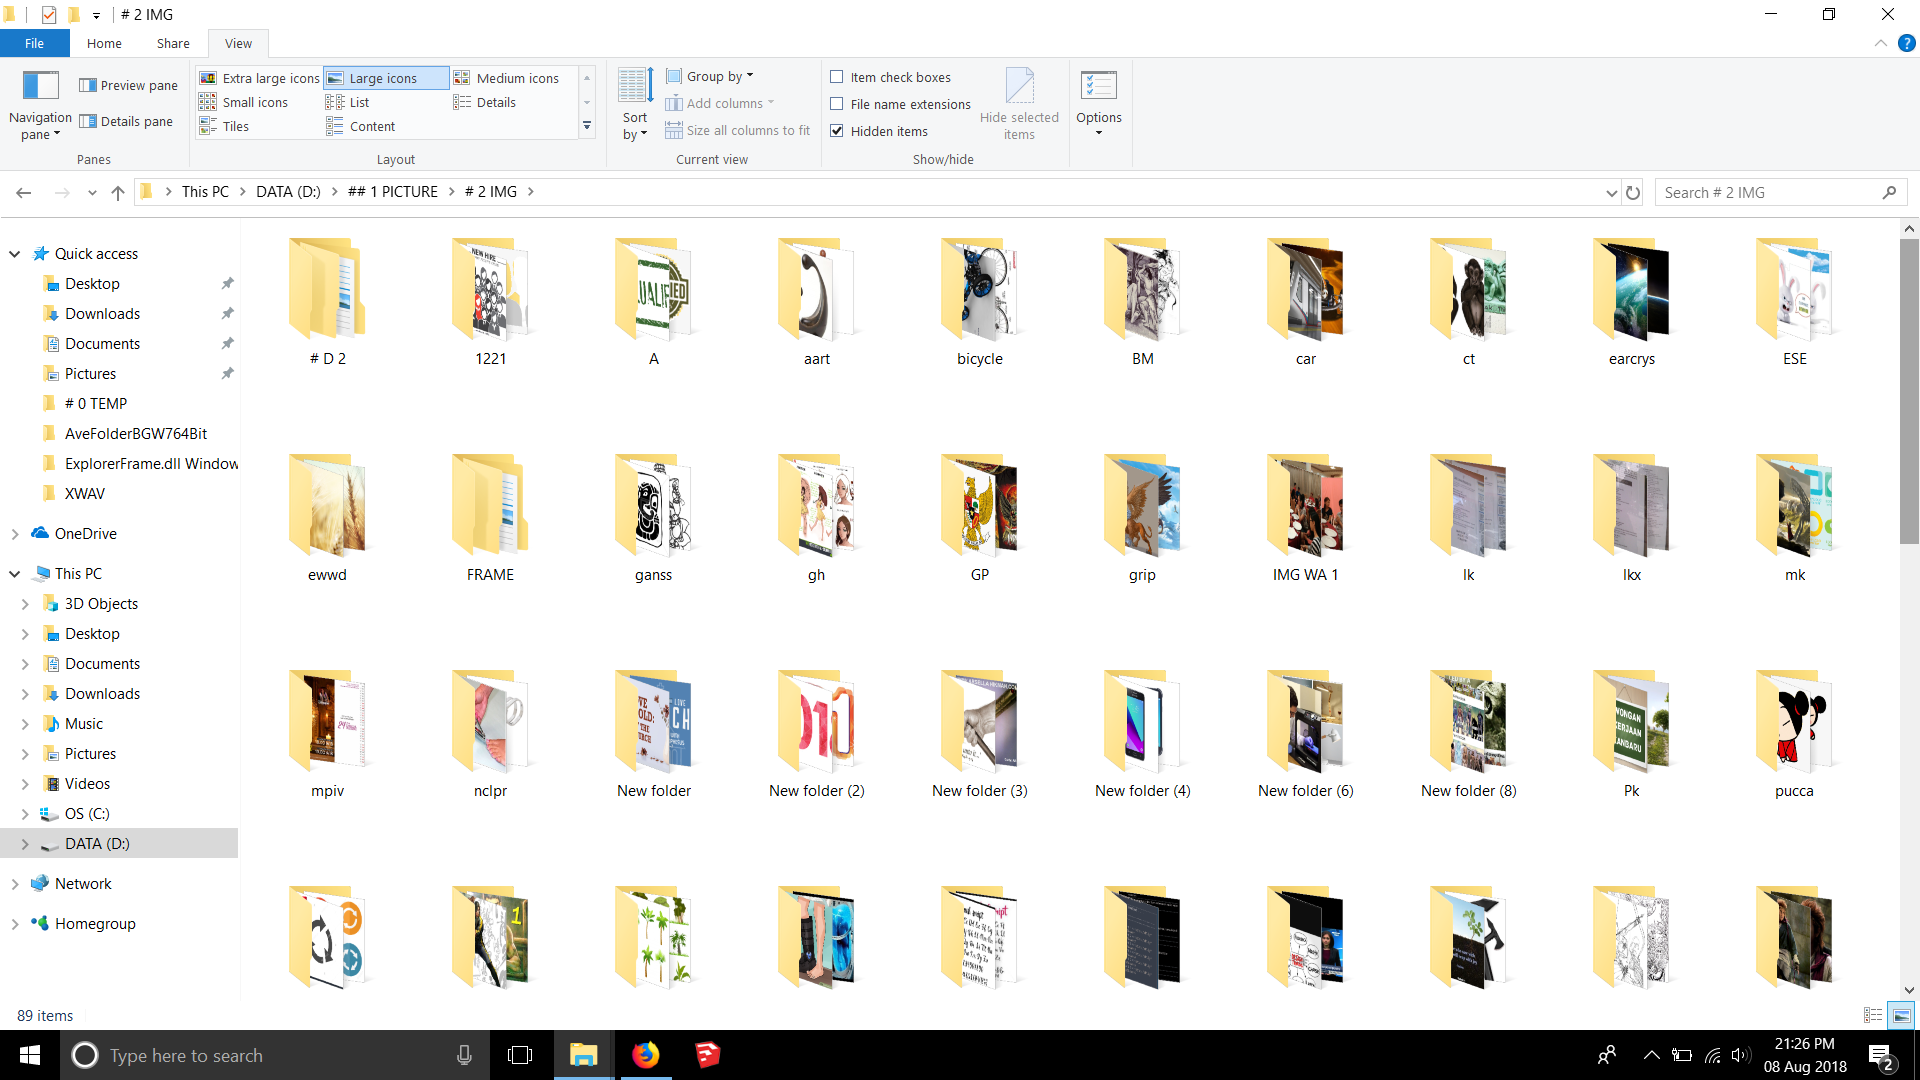Go up one folder level

118,192
